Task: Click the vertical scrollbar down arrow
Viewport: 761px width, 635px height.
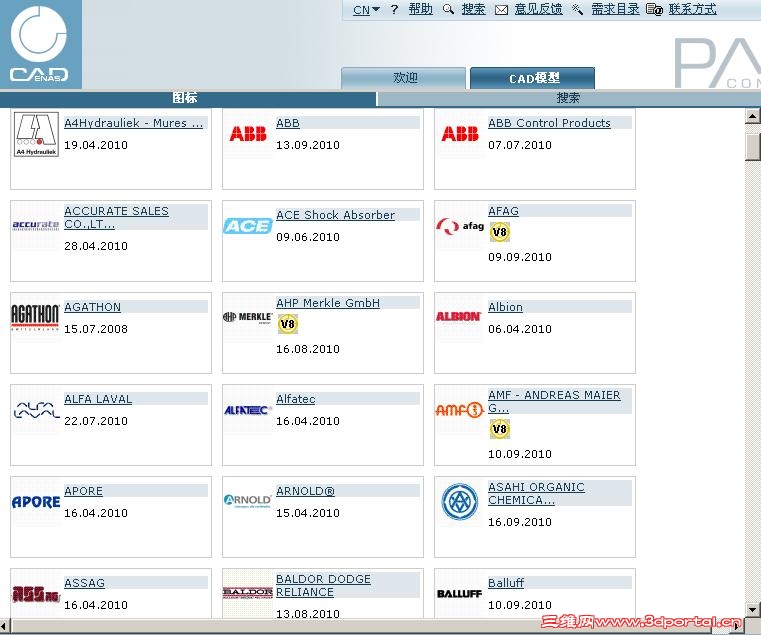Action: point(753,609)
